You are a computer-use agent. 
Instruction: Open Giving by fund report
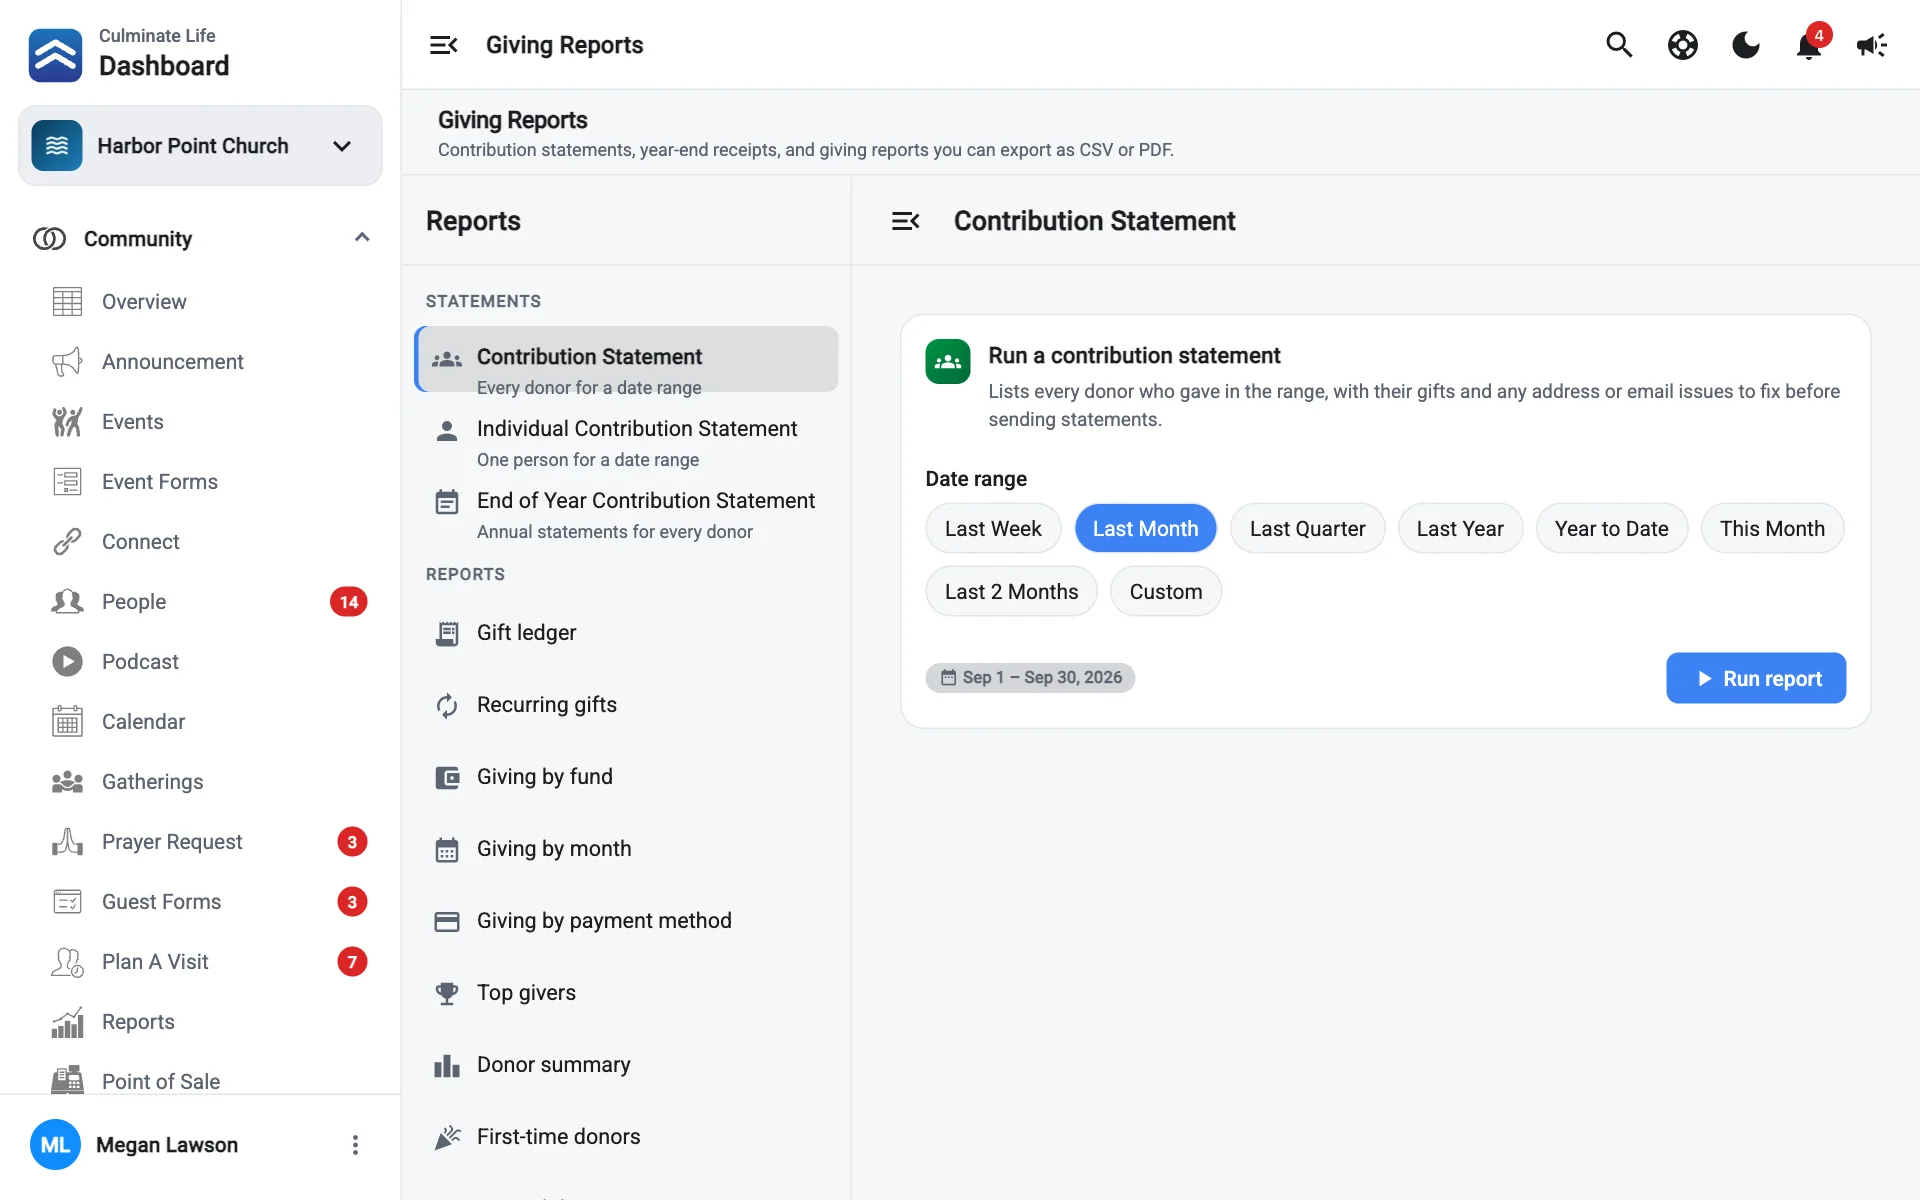point(626,777)
